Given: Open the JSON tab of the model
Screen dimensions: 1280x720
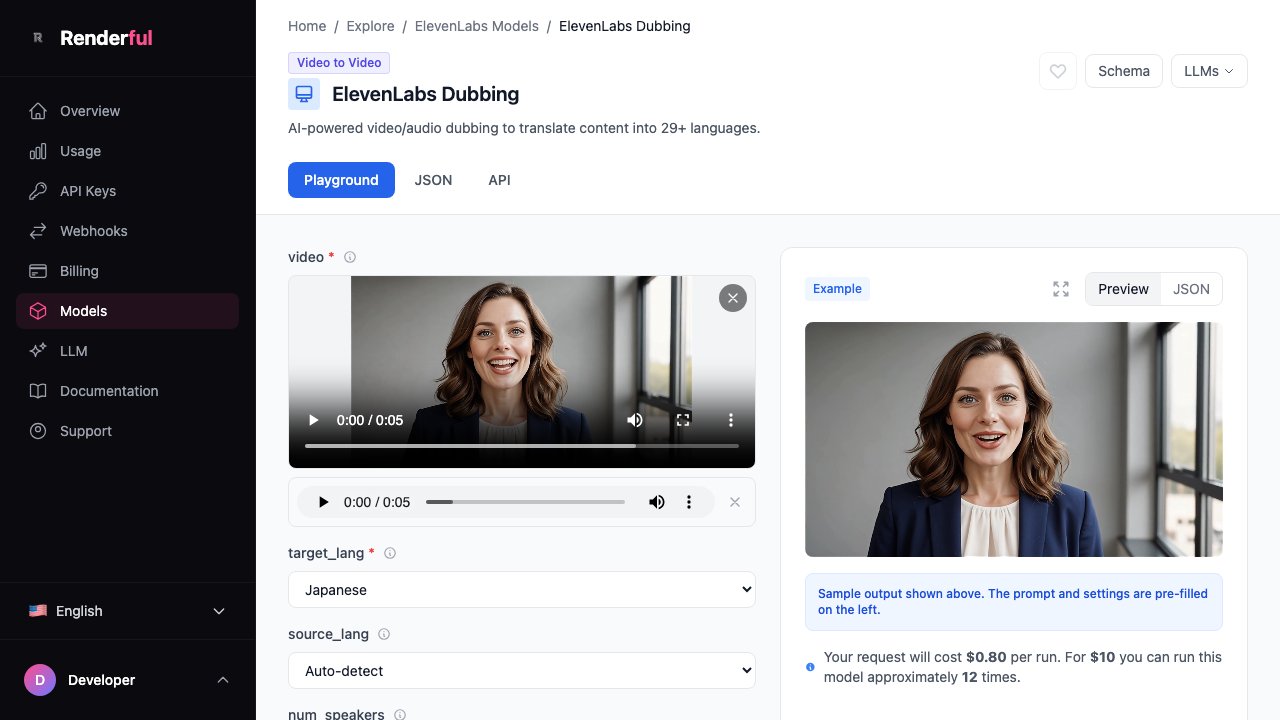Looking at the screenshot, I should (433, 180).
